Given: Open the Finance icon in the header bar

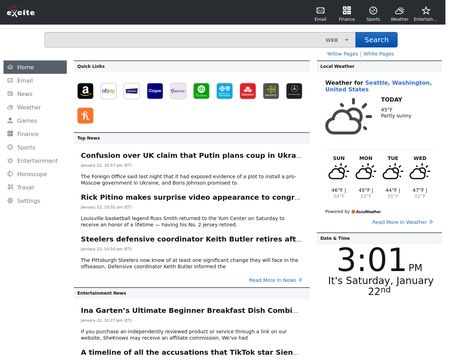Looking at the screenshot, I should pos(347,14).
